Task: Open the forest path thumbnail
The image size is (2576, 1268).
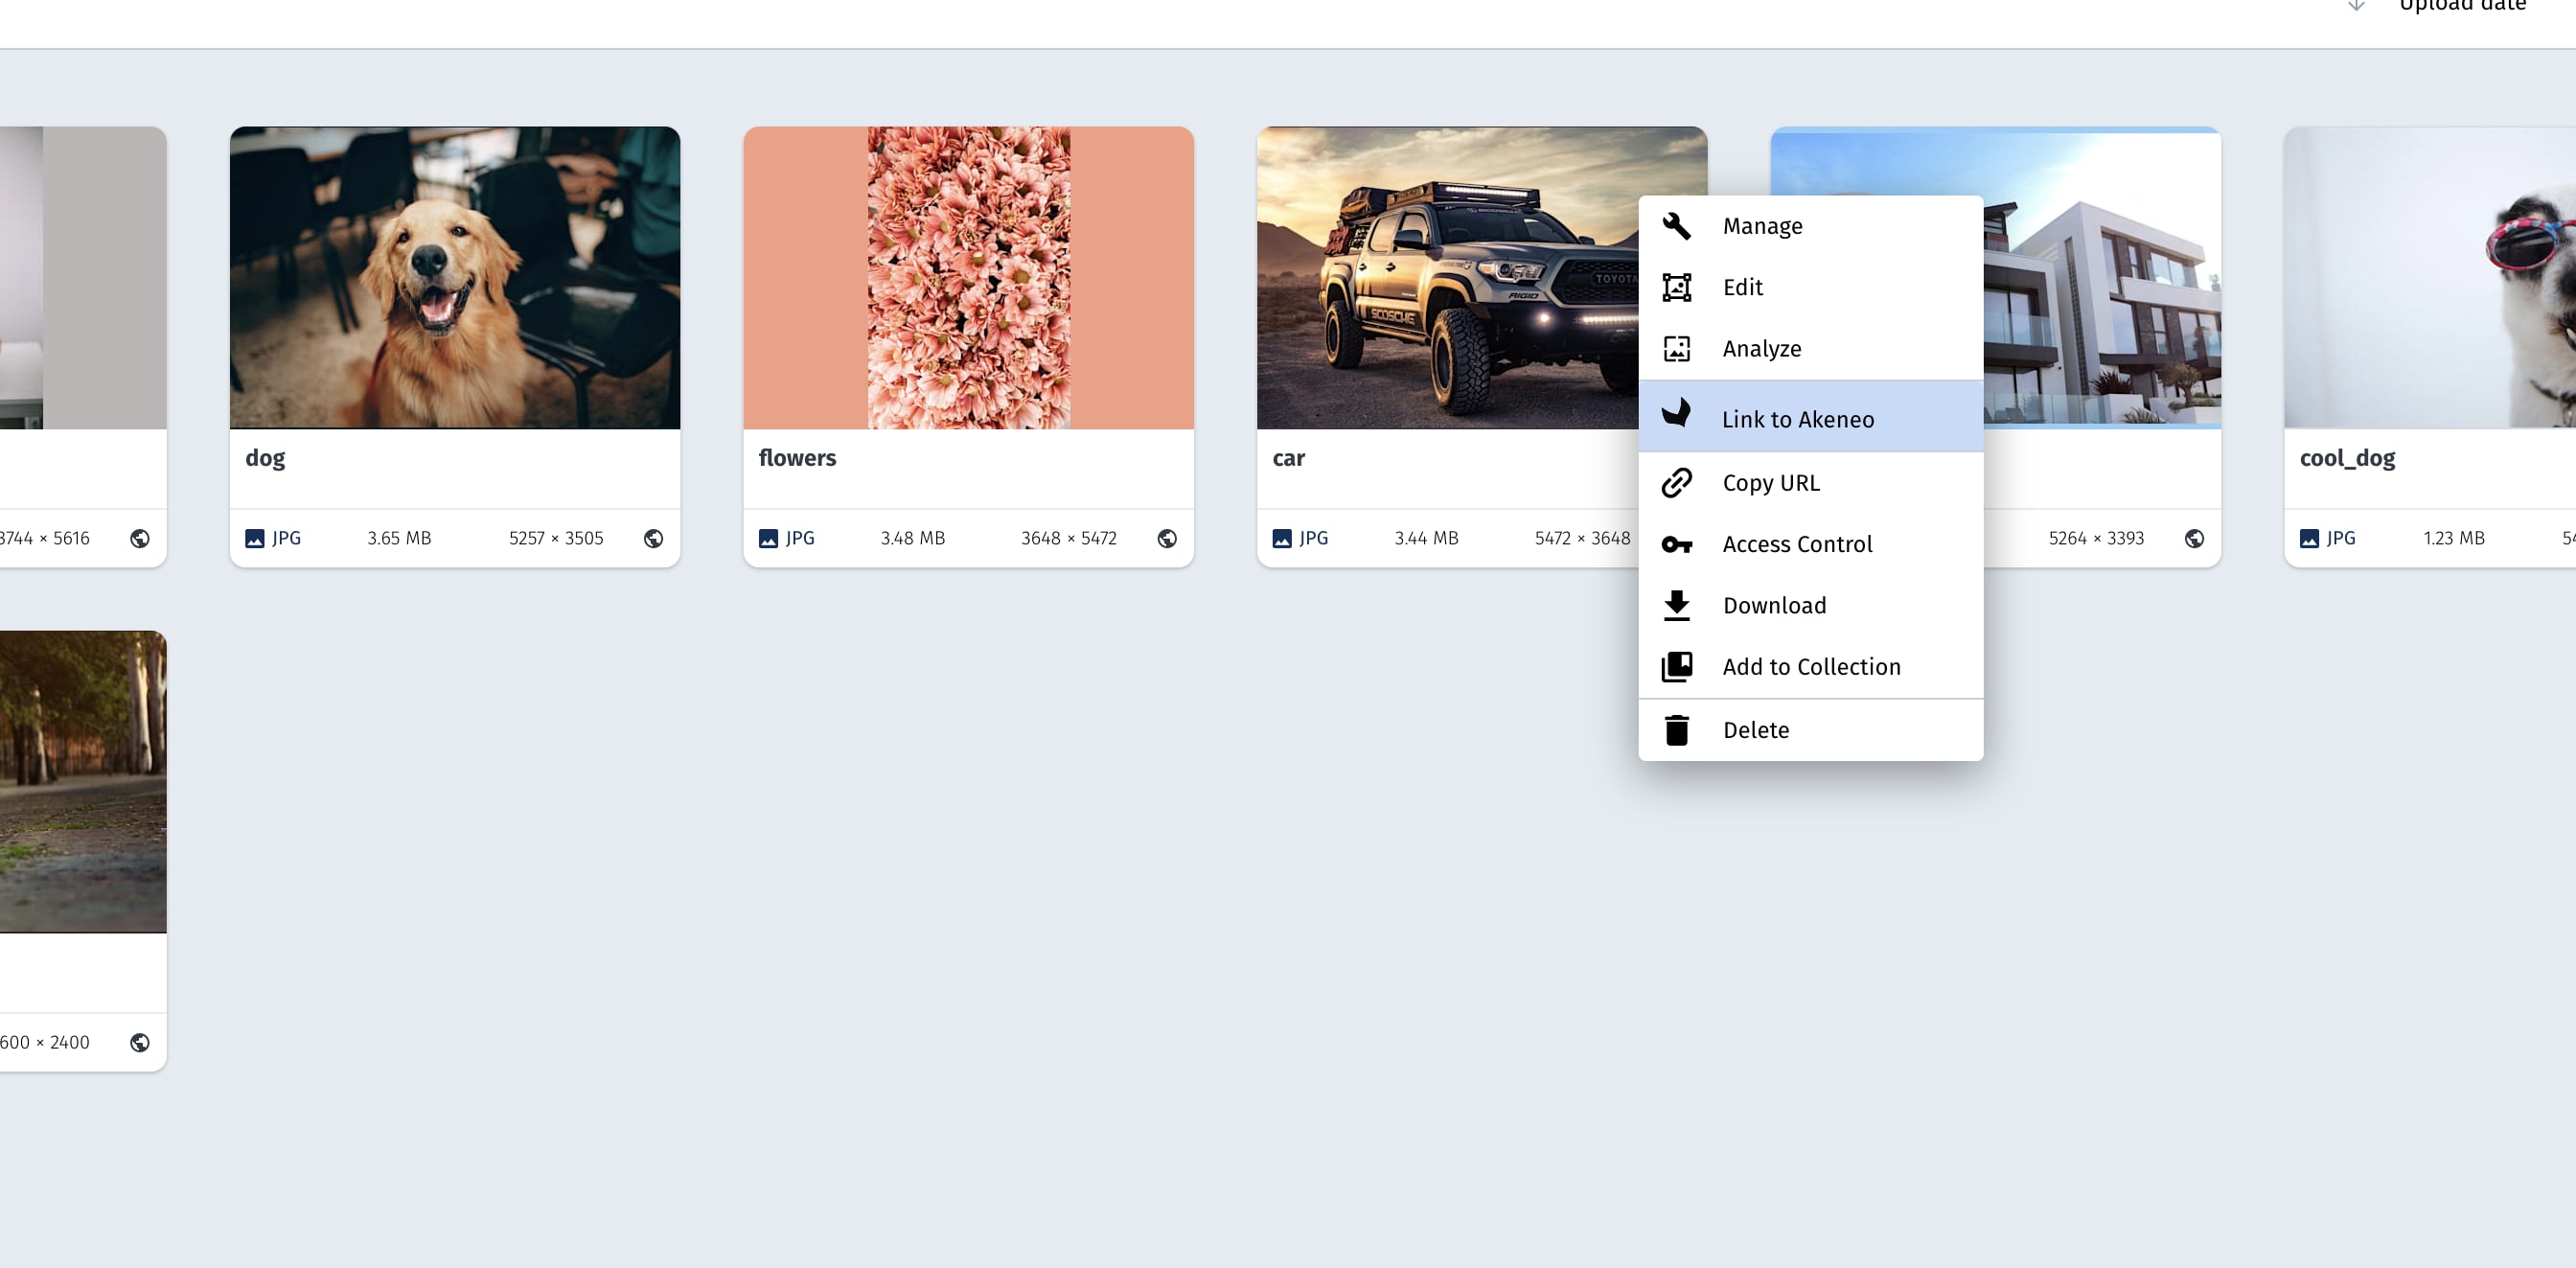Action: coord(83,782)
